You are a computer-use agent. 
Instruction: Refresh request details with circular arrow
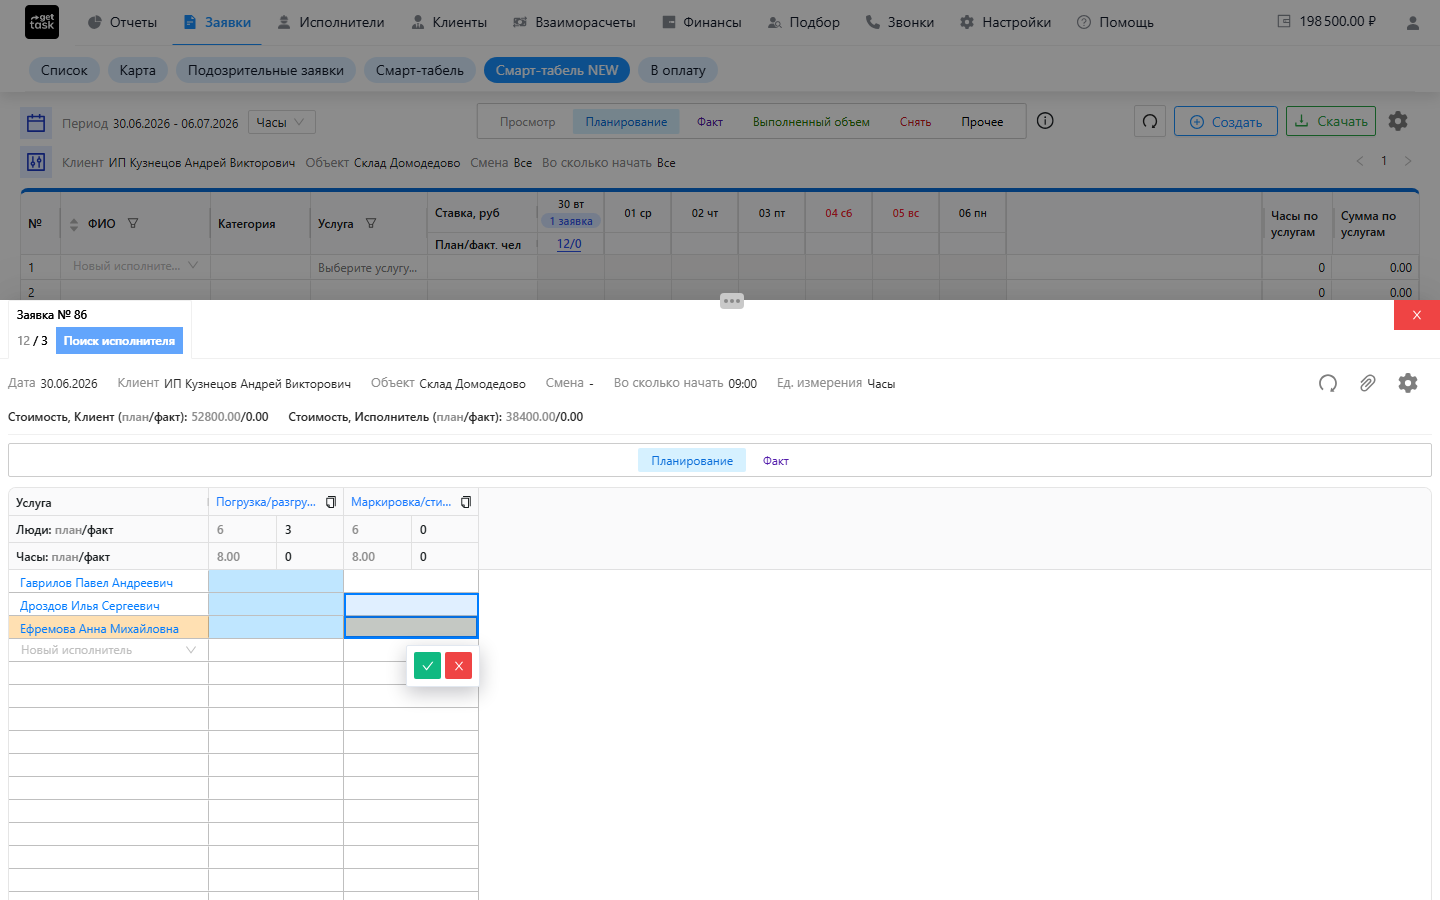coord(1328,383)
